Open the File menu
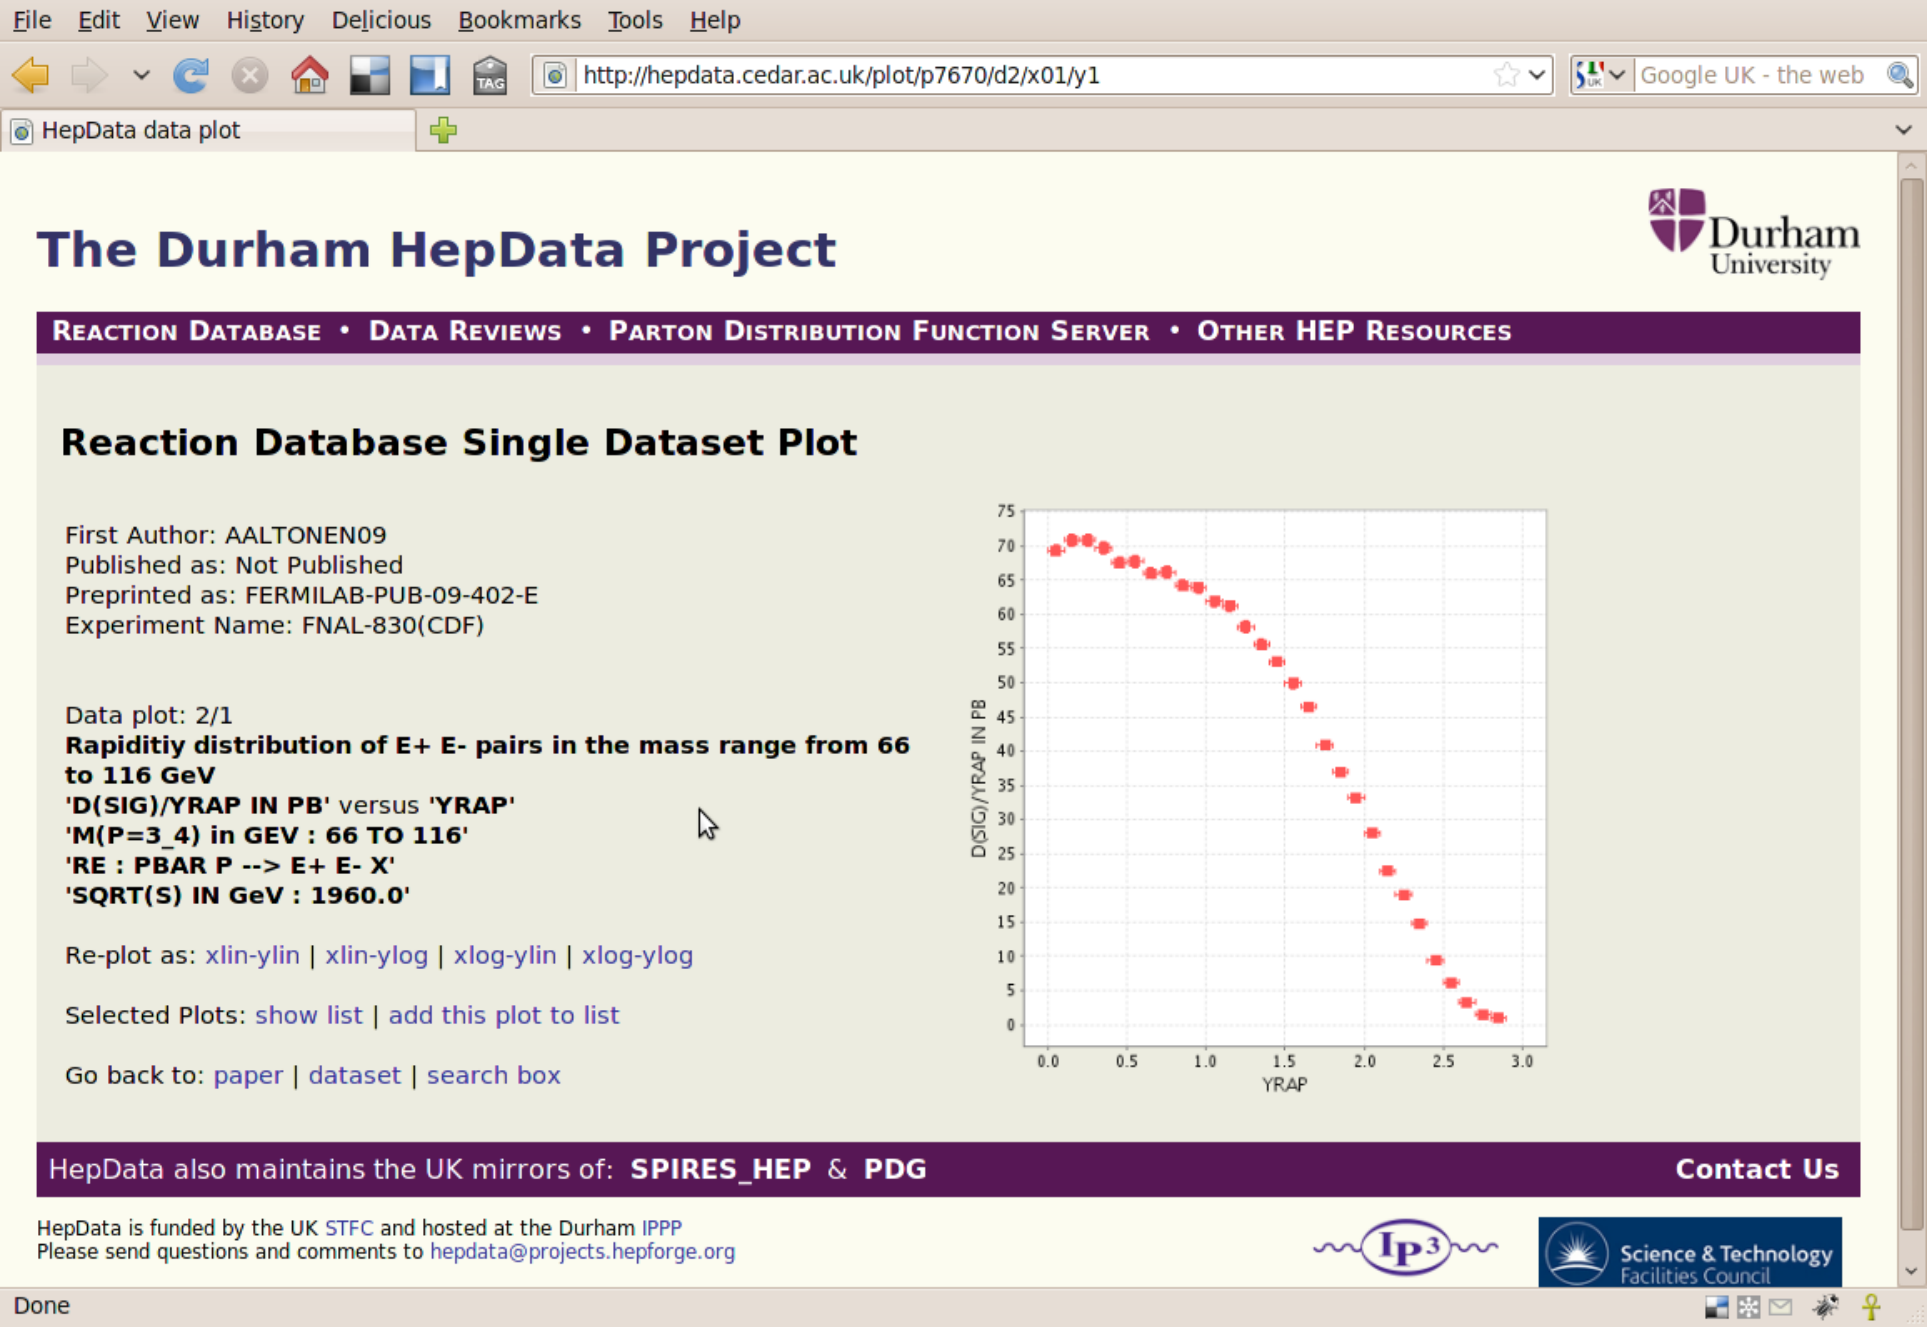 (32, 20)
